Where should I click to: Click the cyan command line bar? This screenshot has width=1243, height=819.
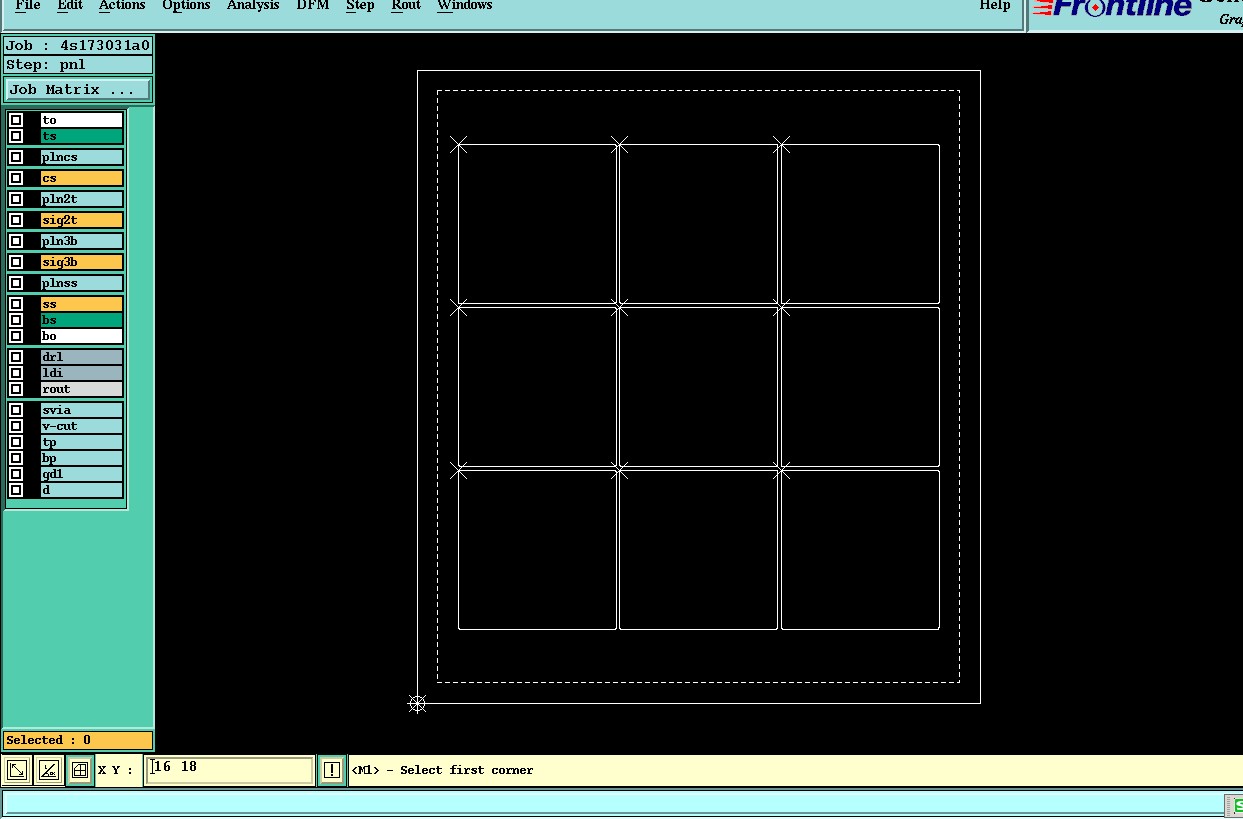(x=612, y=803)
